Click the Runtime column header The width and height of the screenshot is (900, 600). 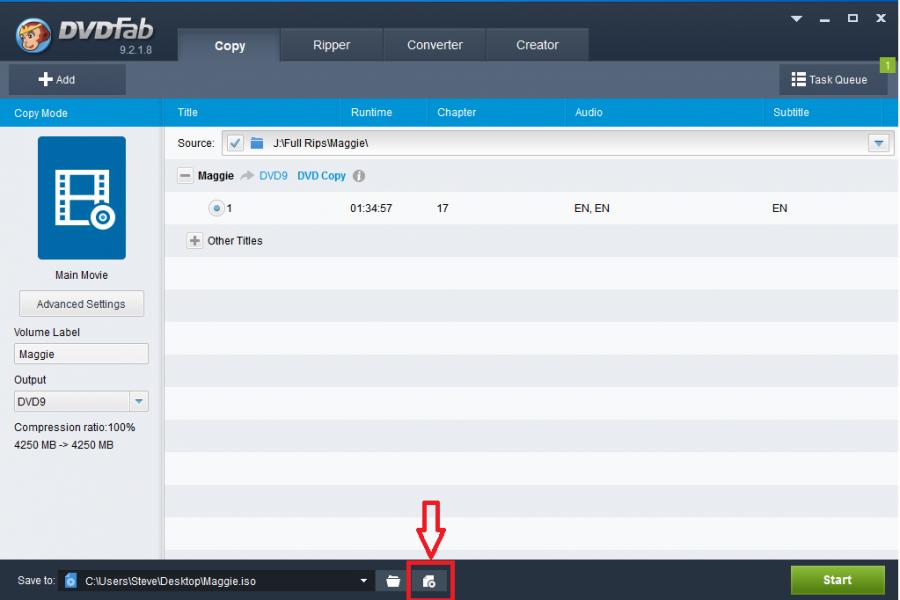[x=371, y=112]
